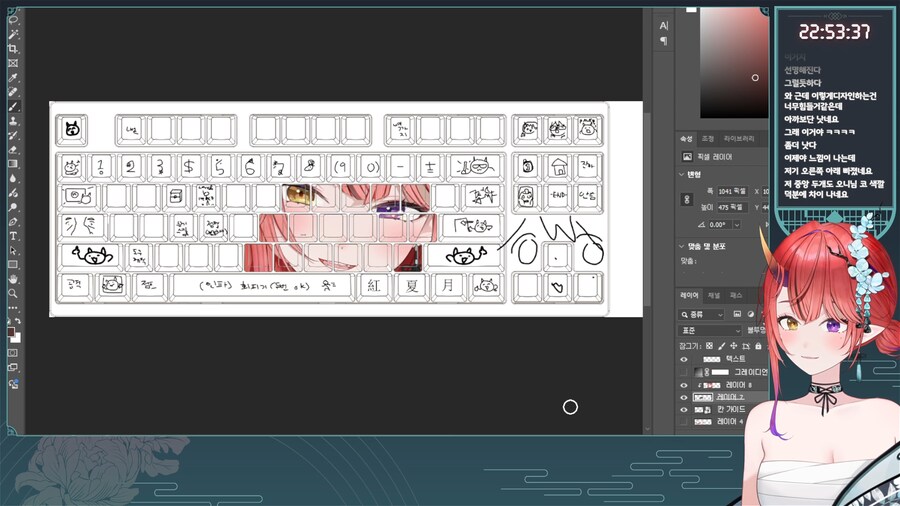Open the Character panel icon
900x506 pixels.
coord(663,25)
